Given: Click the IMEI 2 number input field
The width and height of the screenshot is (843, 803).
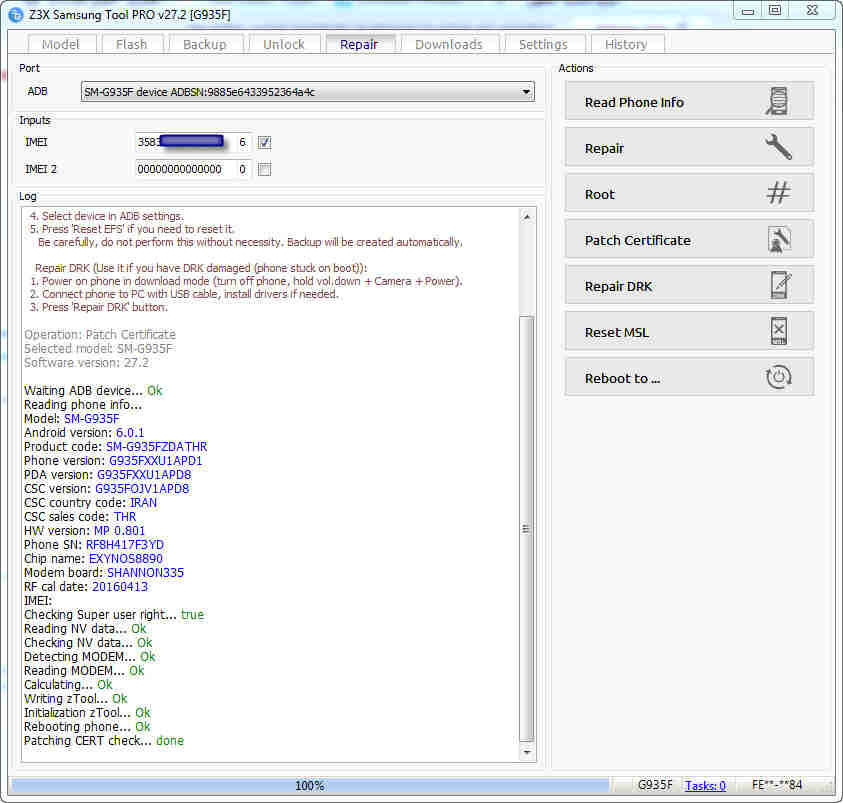Looking at the screenshot, I should tap(183, 169).
